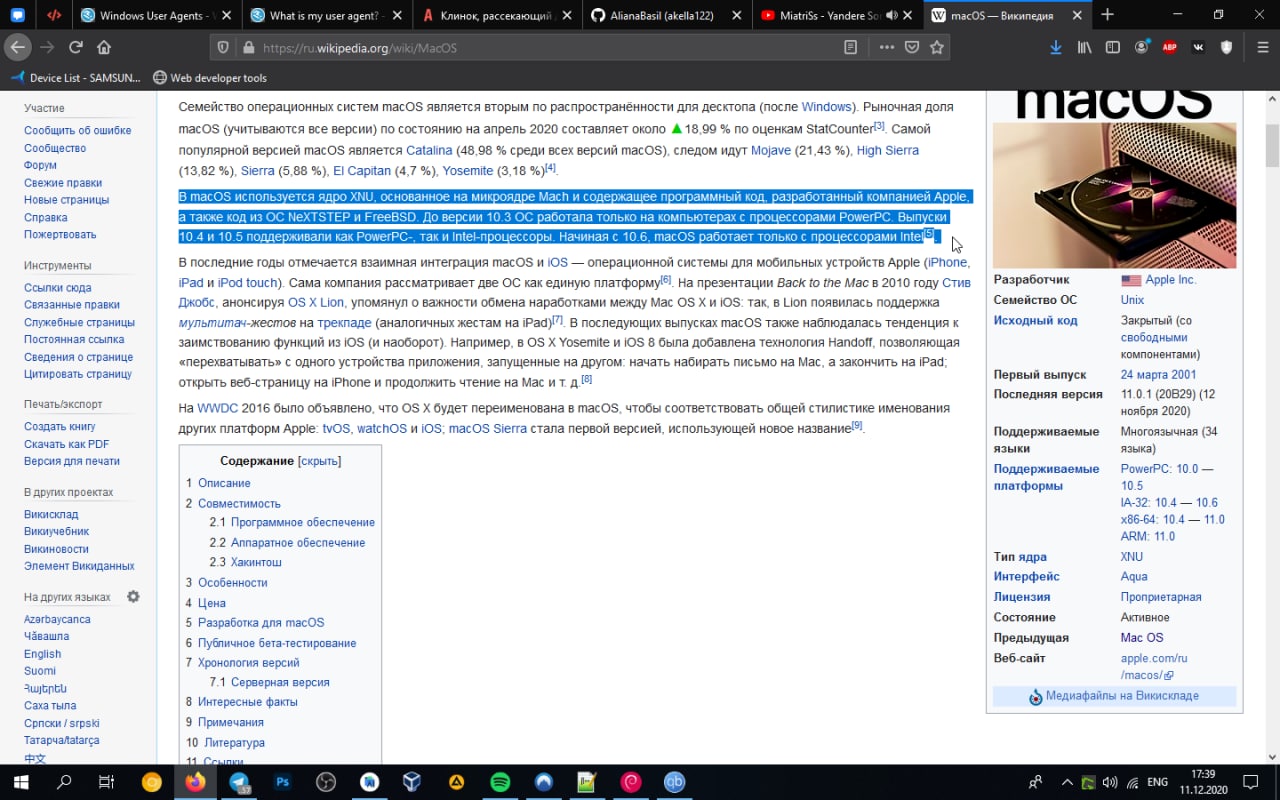The width and height of the screenshot is (1280, 800).
Task: Switch to Клинок, рассекающий tab
Action: coord(496,15)
